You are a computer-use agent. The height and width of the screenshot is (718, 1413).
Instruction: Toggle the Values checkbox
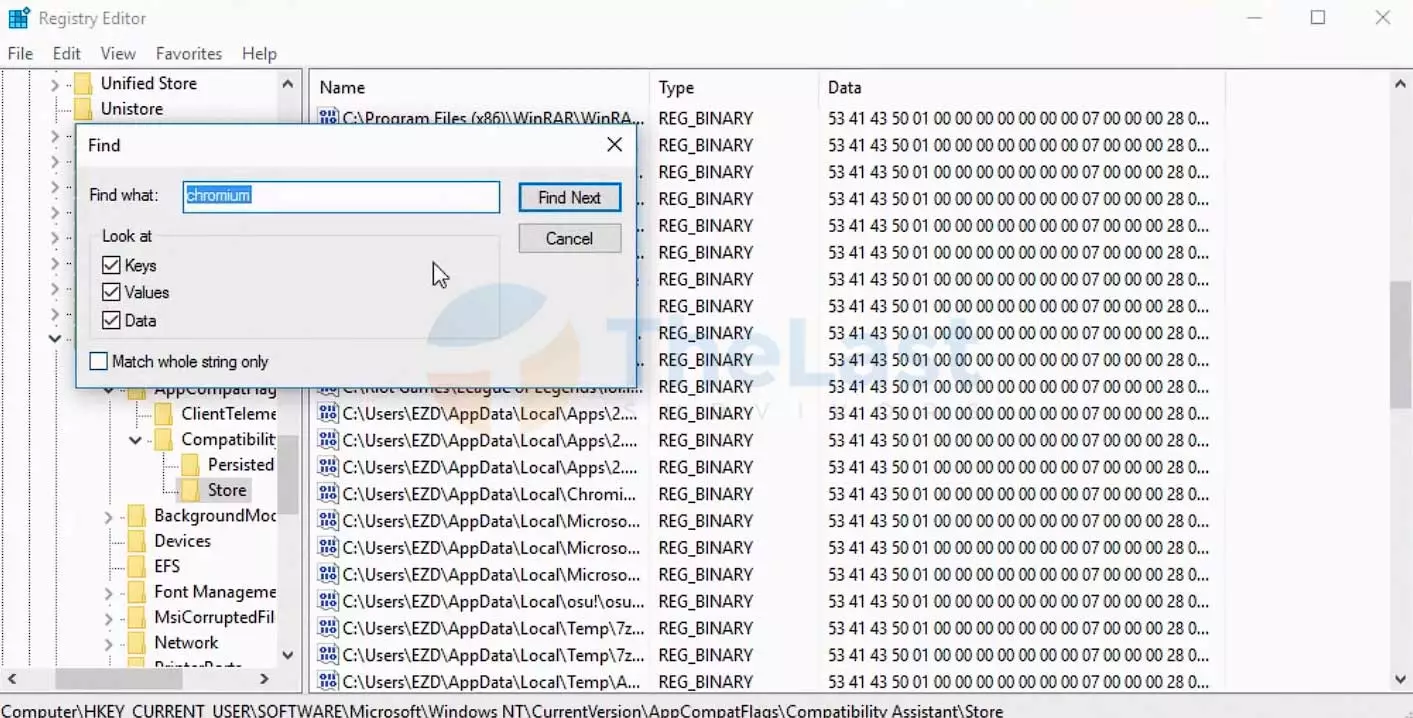pos(111,293)
